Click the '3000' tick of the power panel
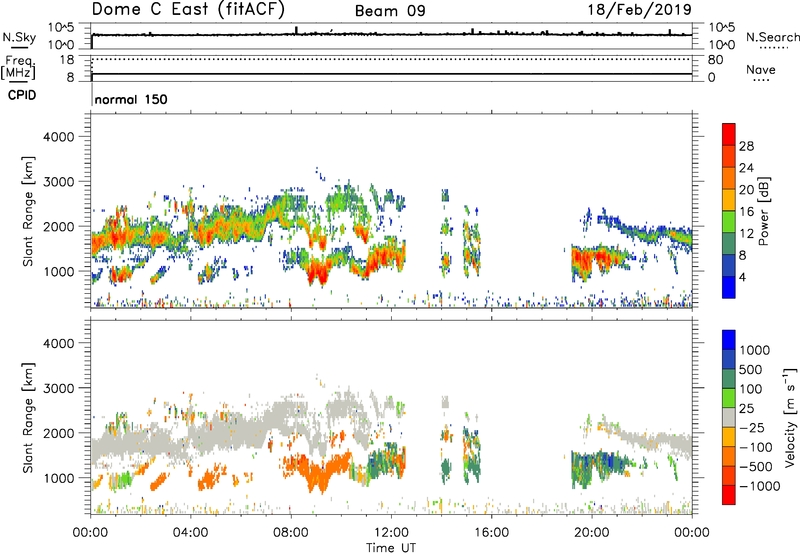This screenshot has width=800, height=554. [59, 182]
